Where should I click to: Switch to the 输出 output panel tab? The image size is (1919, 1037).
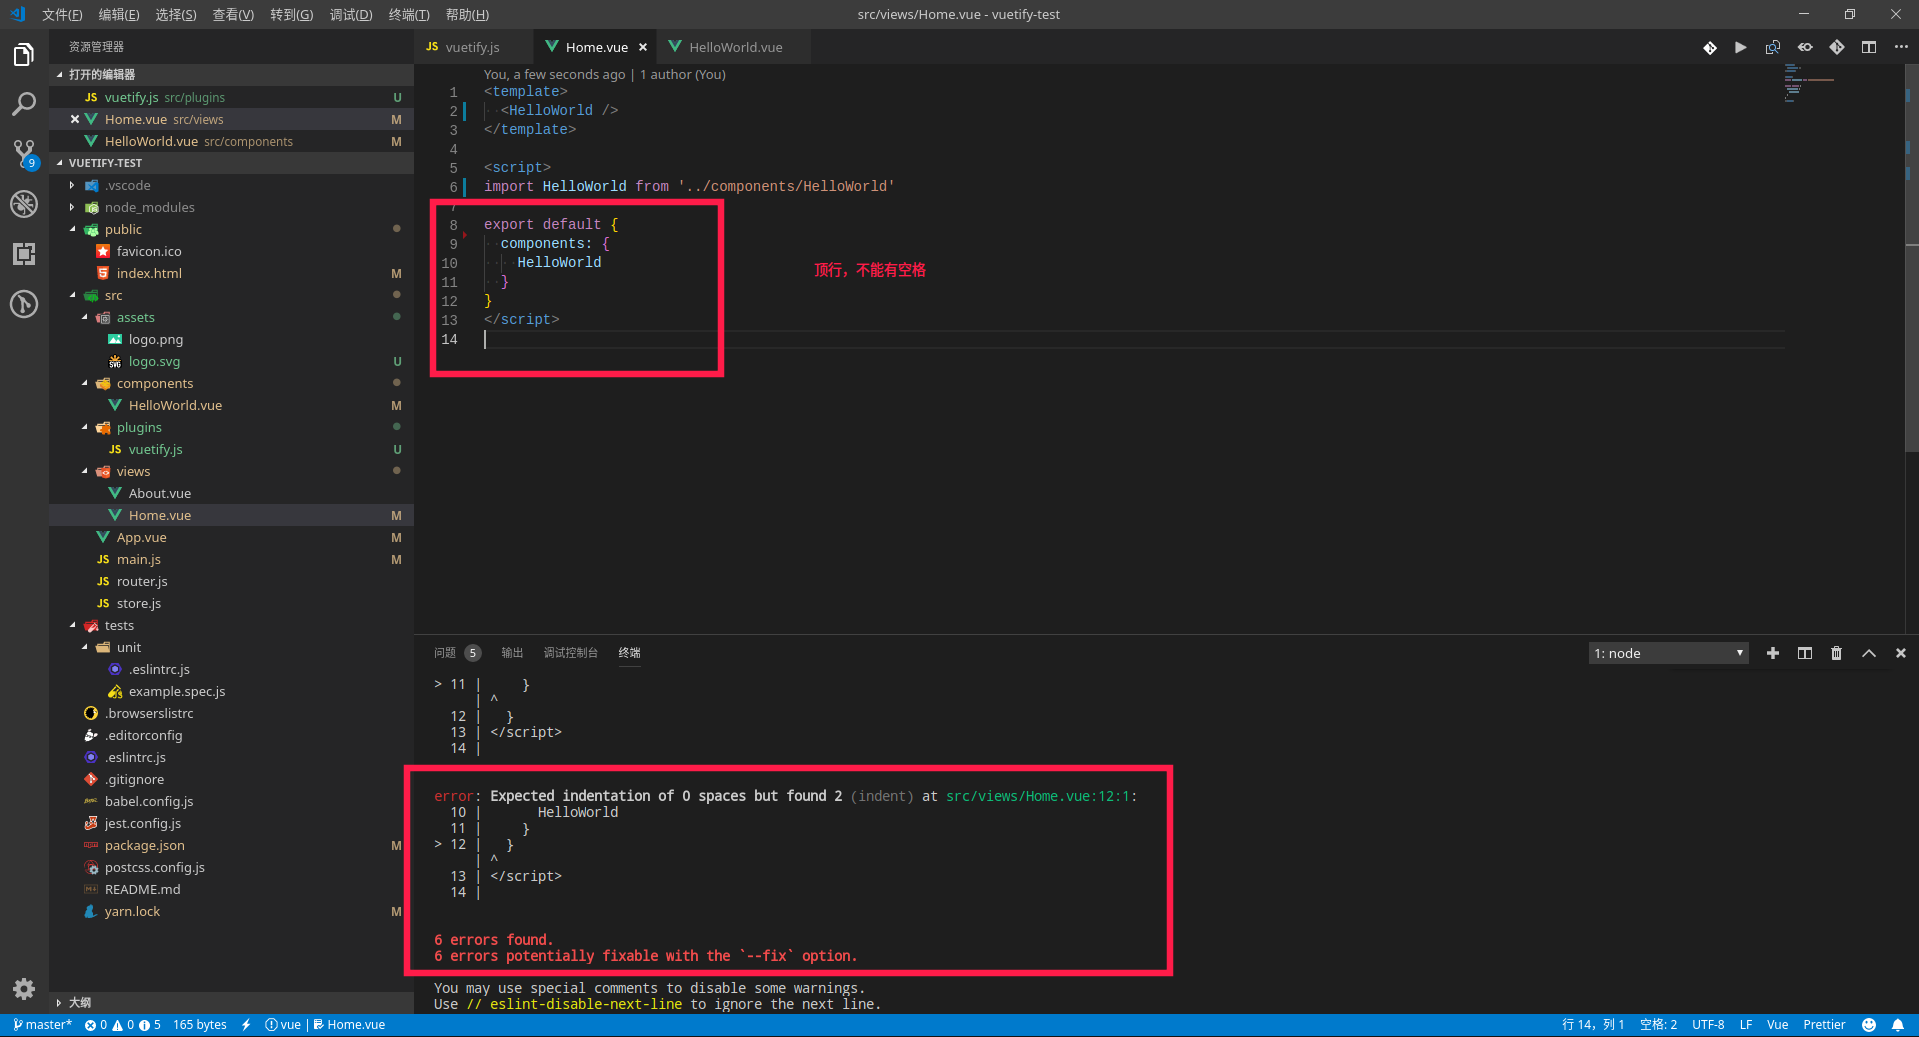512,653
